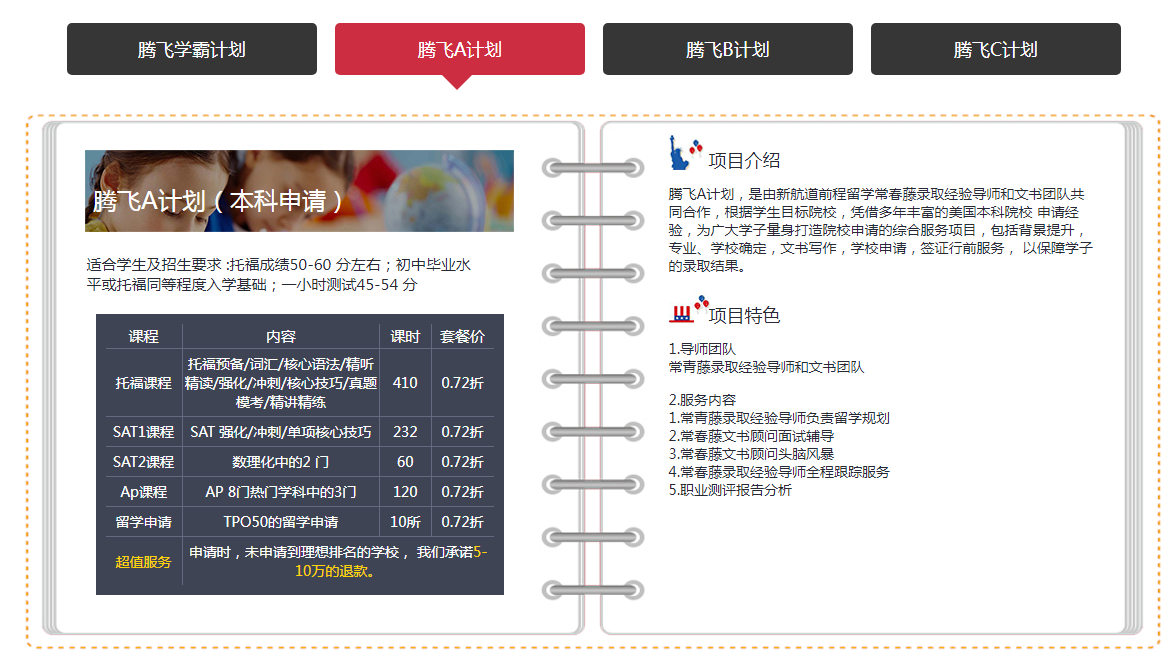Click the 课时 column header

tap(405, 337)
